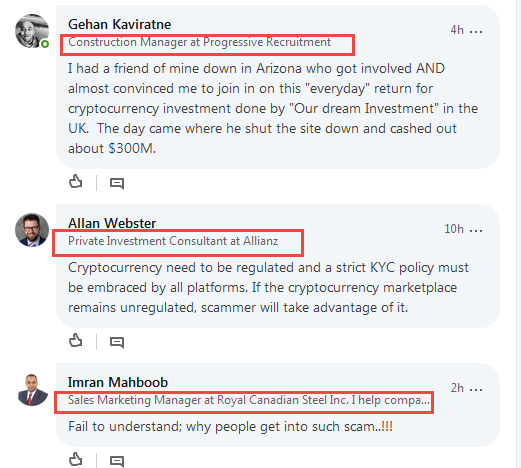
Task: Open the three-dot menu on Allan Webster's comment
Action: 476,230
